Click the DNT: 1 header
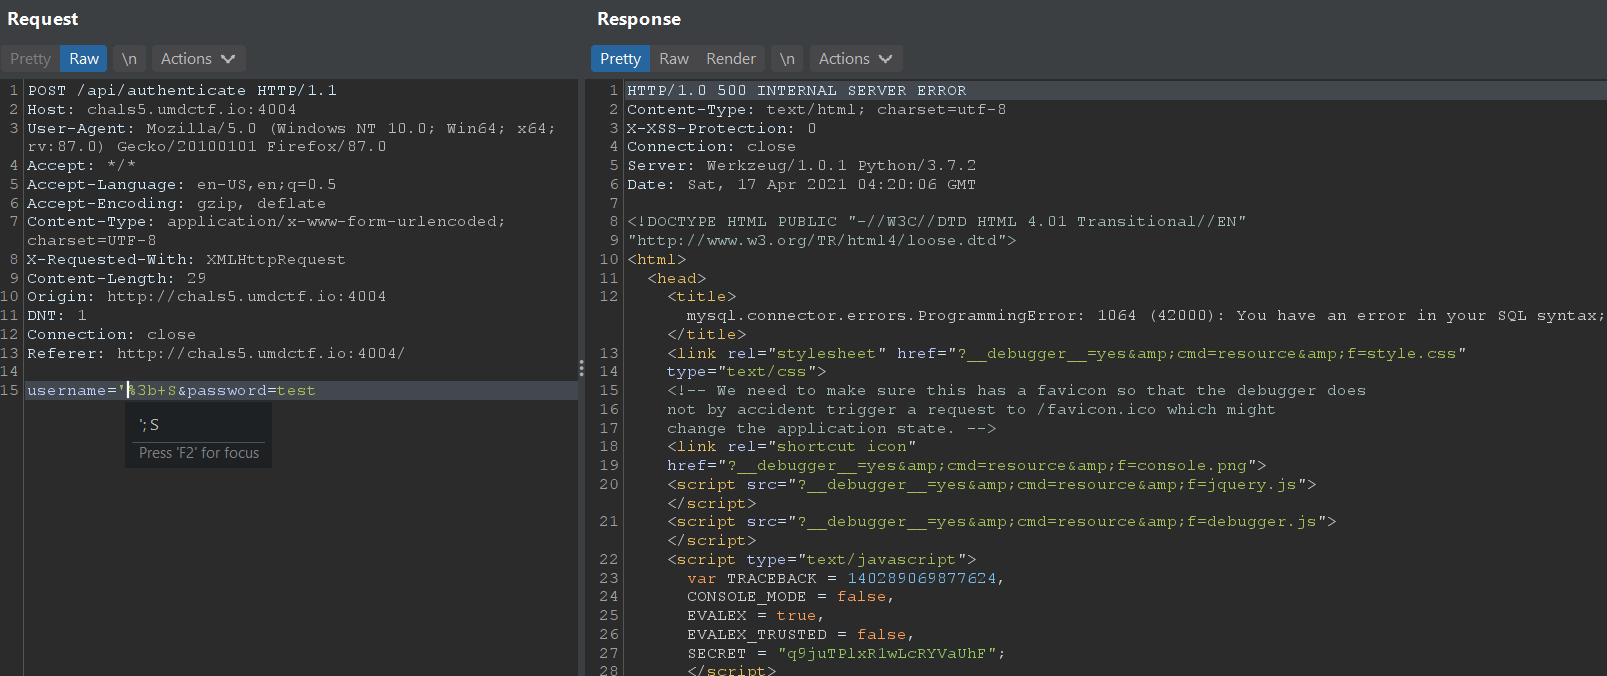Screen dimensions: 1607x676 tap(57, 315)
